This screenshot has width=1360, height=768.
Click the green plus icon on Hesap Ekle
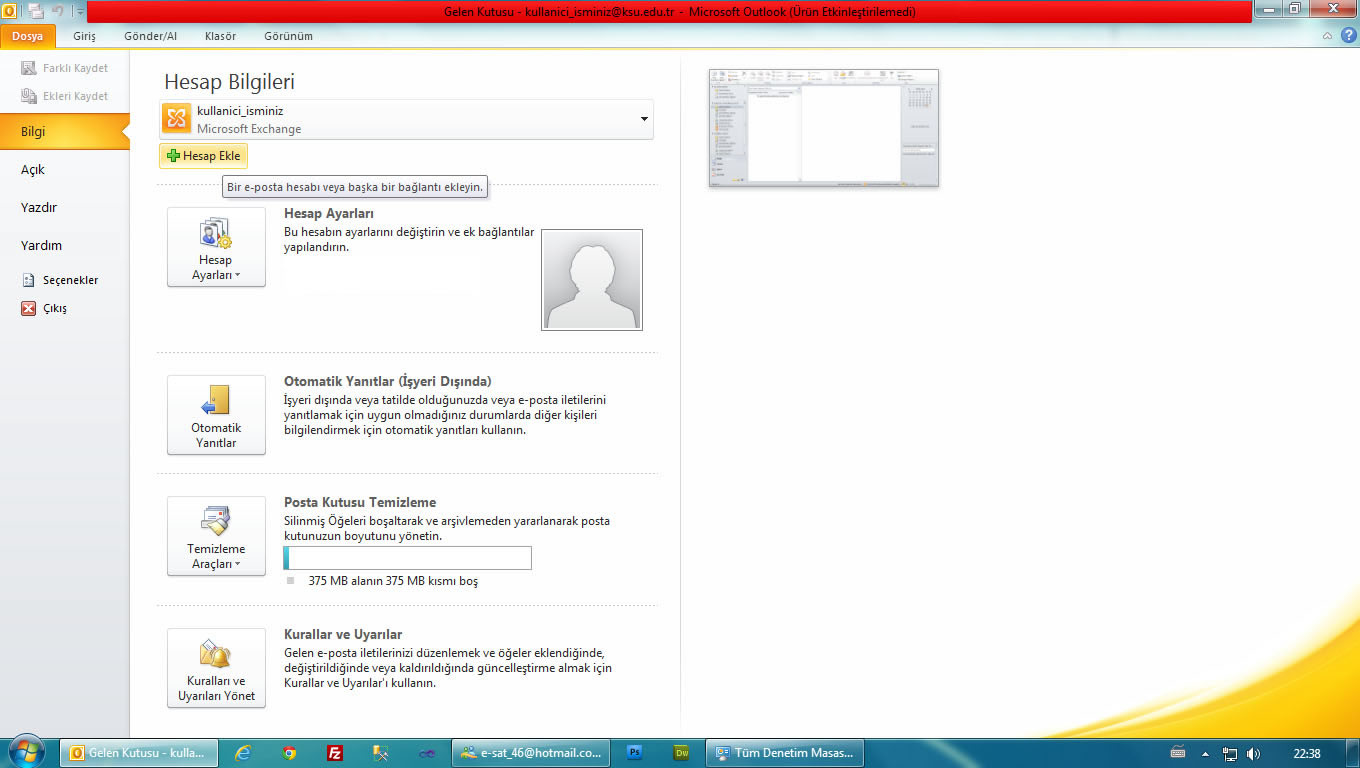click(x=173, y=156)
